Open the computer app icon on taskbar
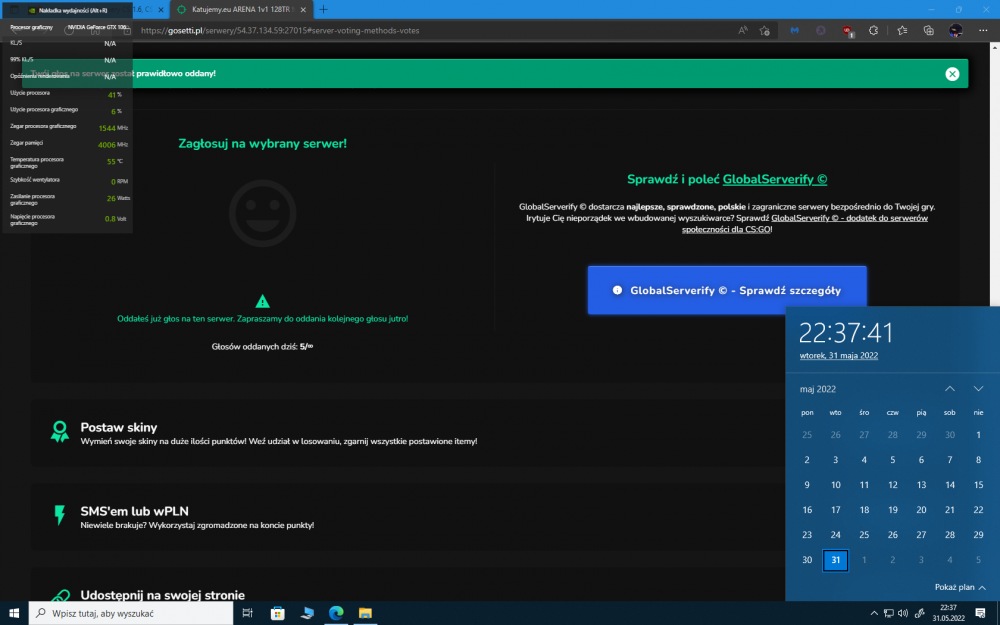Screen dimensions: 1000x625 307,613
